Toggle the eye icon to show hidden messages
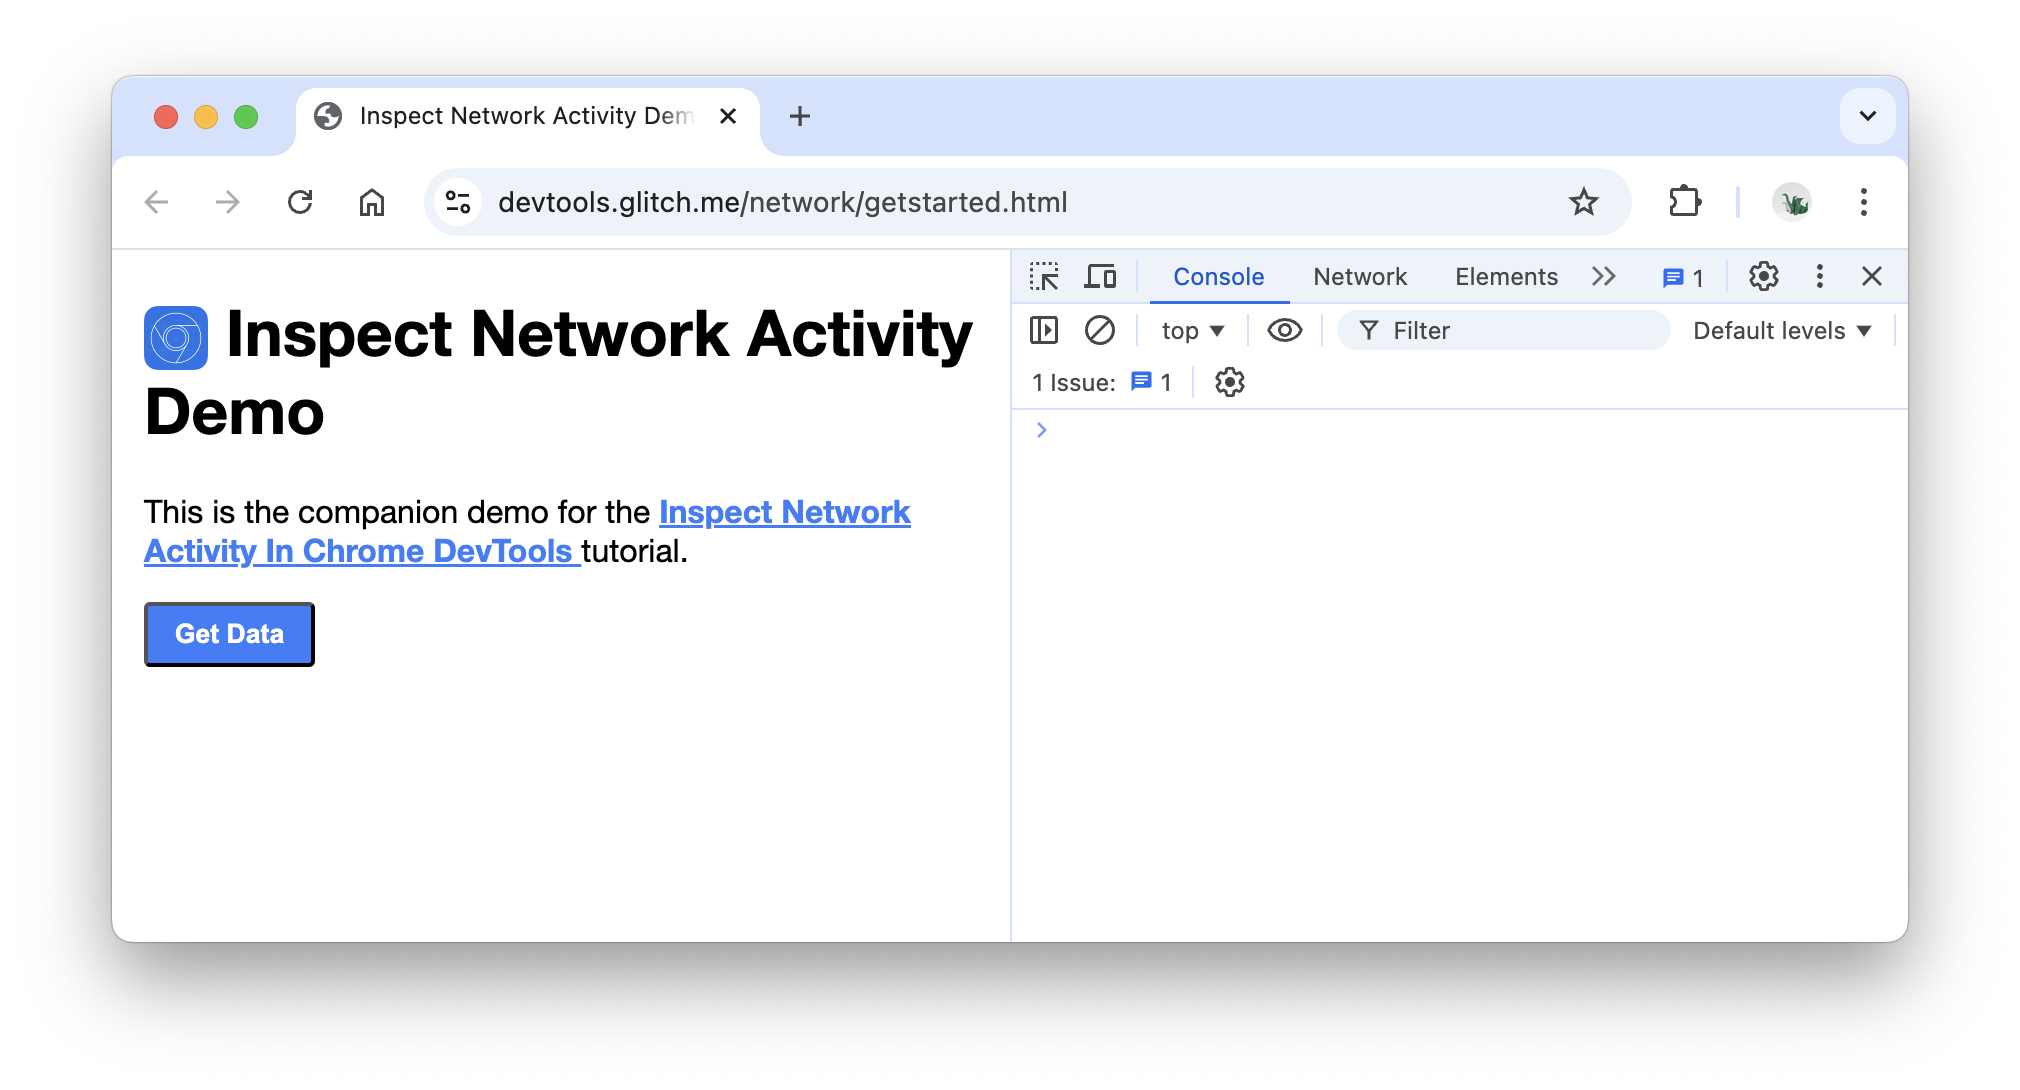Viewport: 2020px width, 1090px height. [1282, 330]
